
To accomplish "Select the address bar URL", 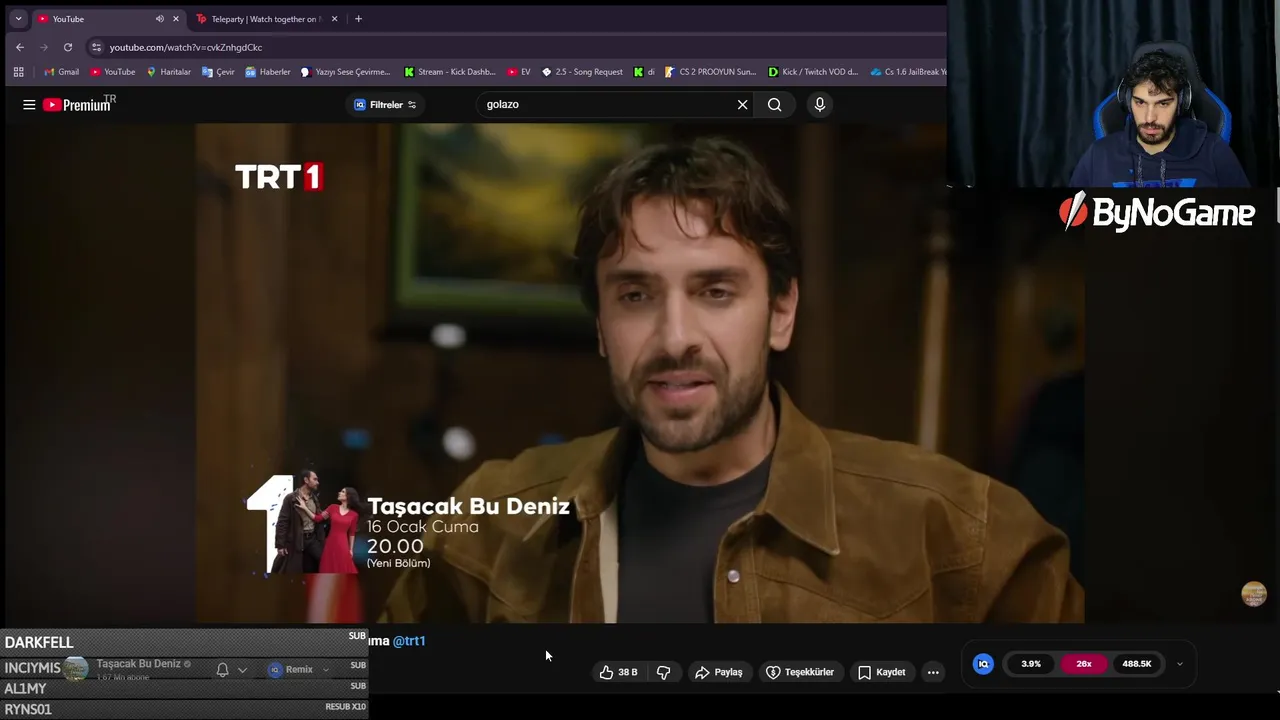I will tap(186, 47).
